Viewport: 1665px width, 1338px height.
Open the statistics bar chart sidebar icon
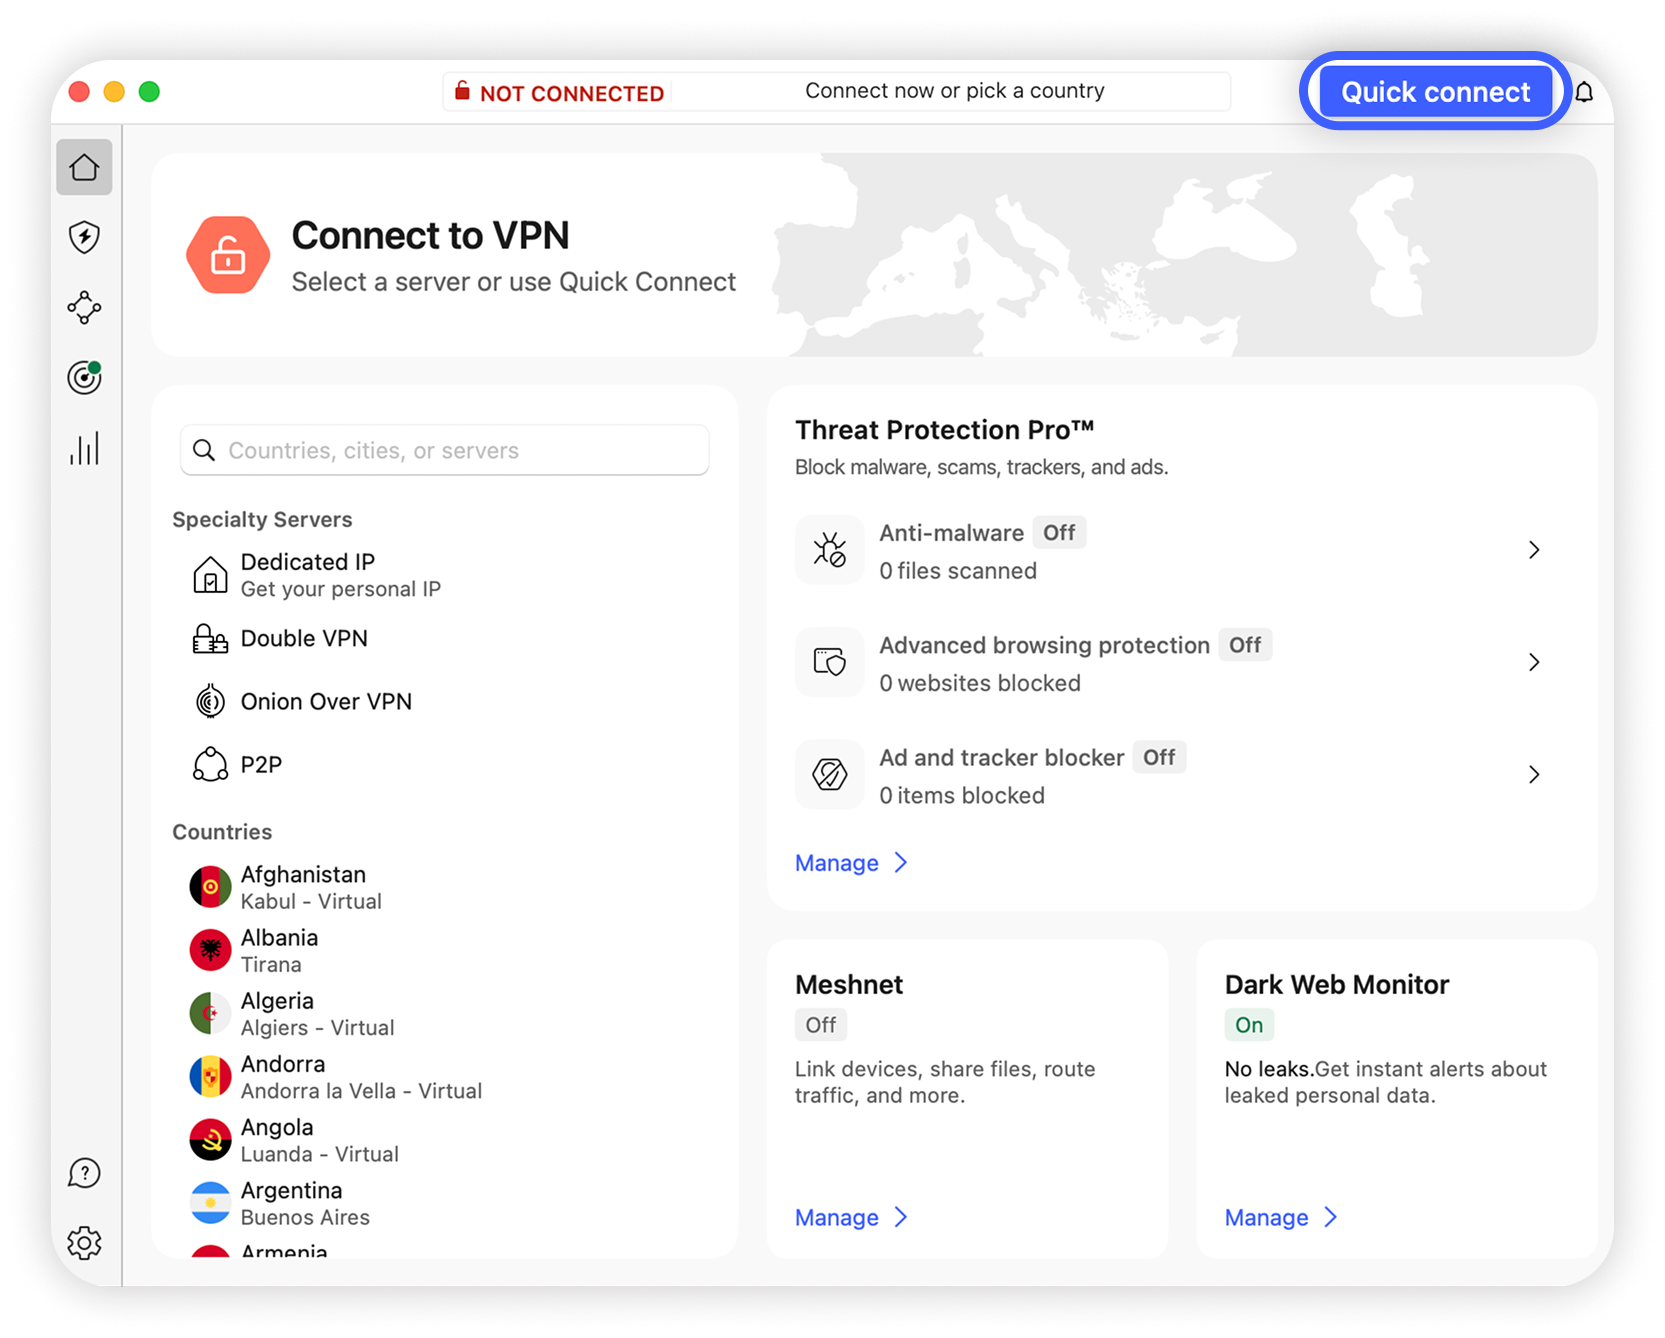(x=84, y=449)
